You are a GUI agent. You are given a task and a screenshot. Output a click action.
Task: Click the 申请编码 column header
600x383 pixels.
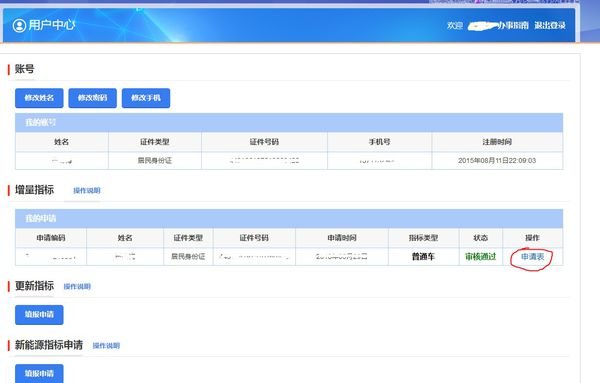(x=51, y=238)
